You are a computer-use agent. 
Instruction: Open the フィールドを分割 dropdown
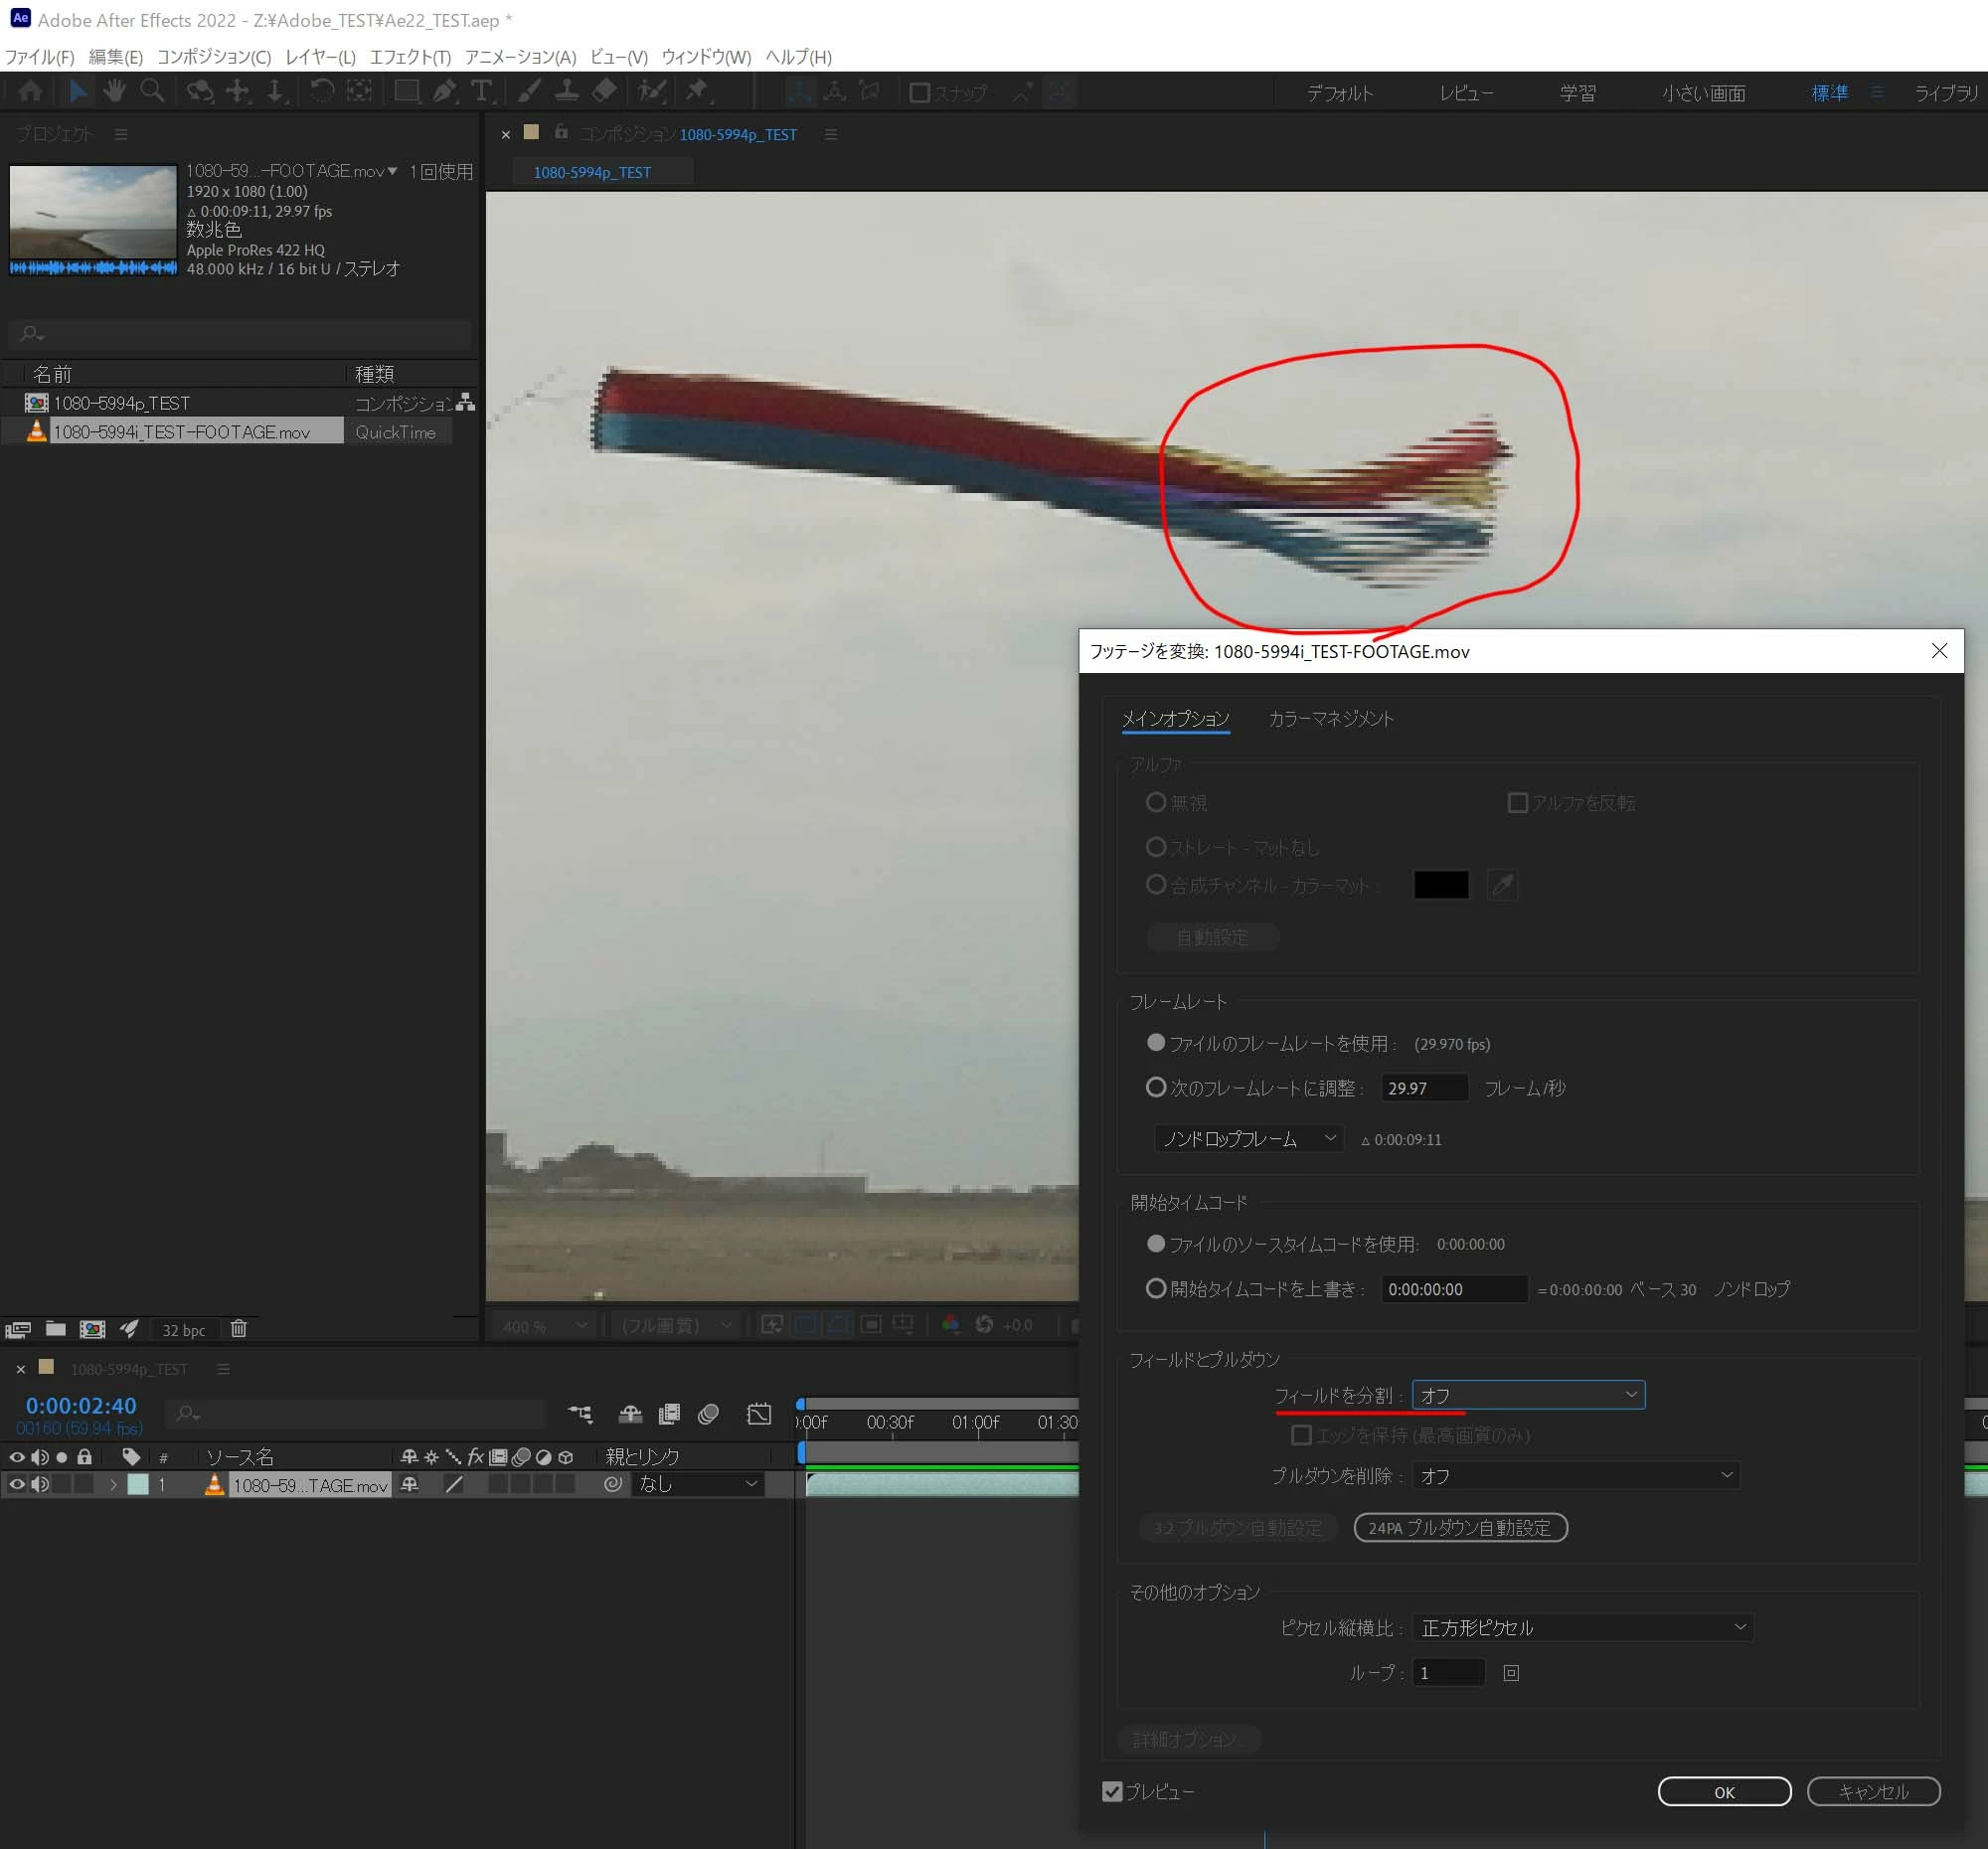click(x=1527, y=1394)
